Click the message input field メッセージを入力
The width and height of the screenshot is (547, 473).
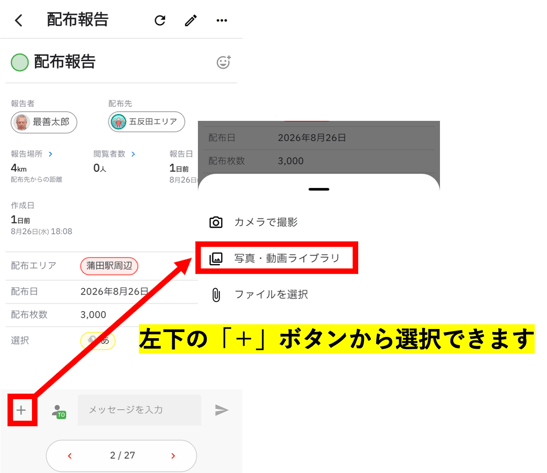point(139,410)
